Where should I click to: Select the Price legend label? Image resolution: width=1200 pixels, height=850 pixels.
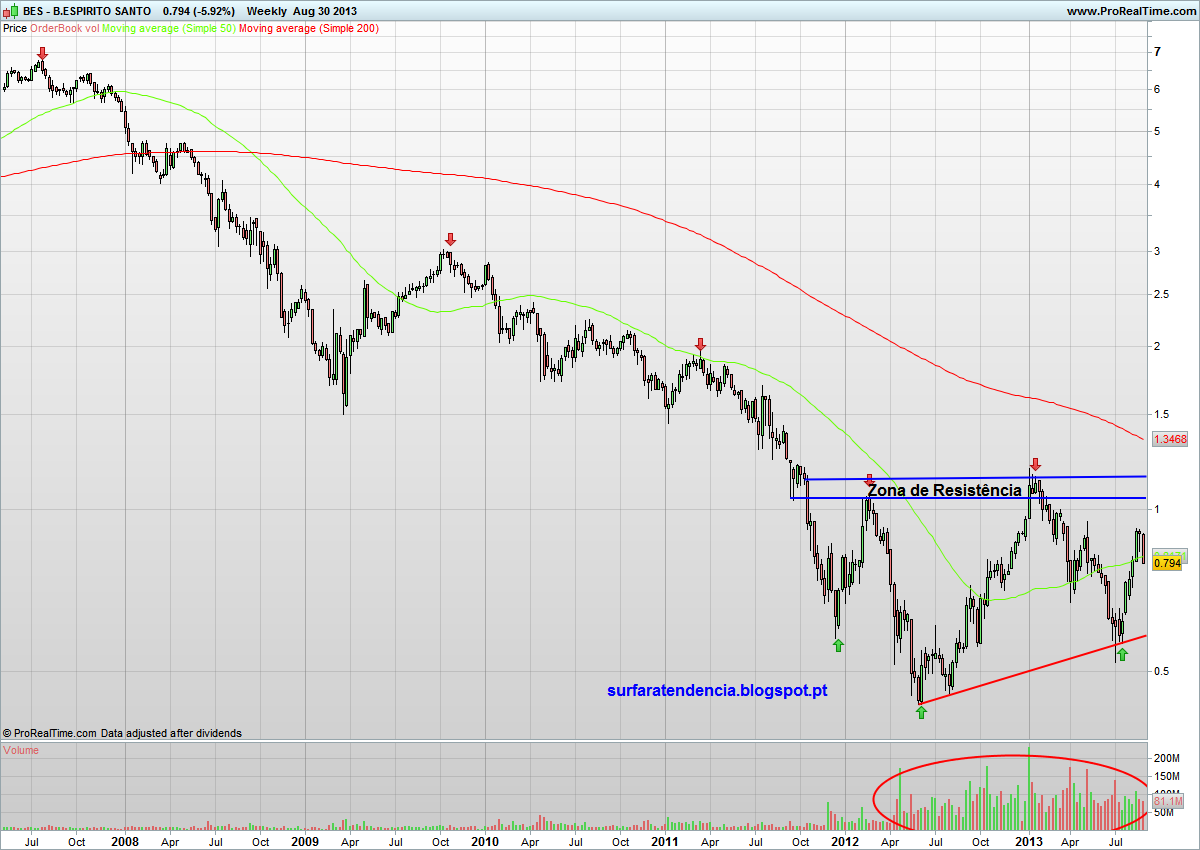(x=15, y=28)
